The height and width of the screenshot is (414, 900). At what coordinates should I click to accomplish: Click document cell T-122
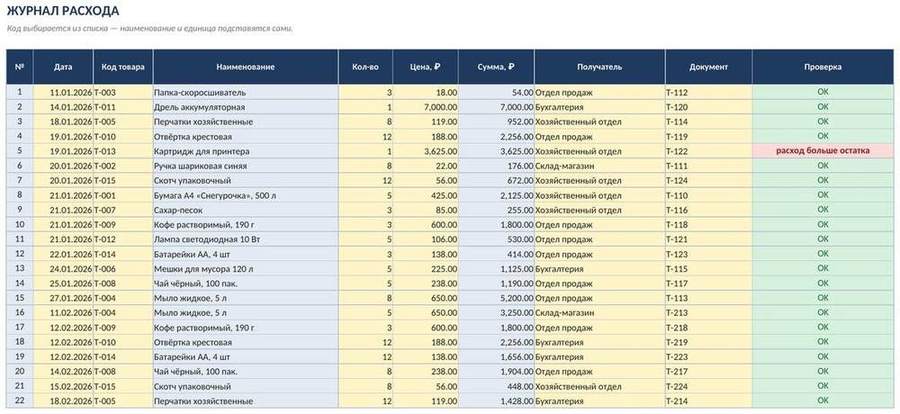point(708,151)
